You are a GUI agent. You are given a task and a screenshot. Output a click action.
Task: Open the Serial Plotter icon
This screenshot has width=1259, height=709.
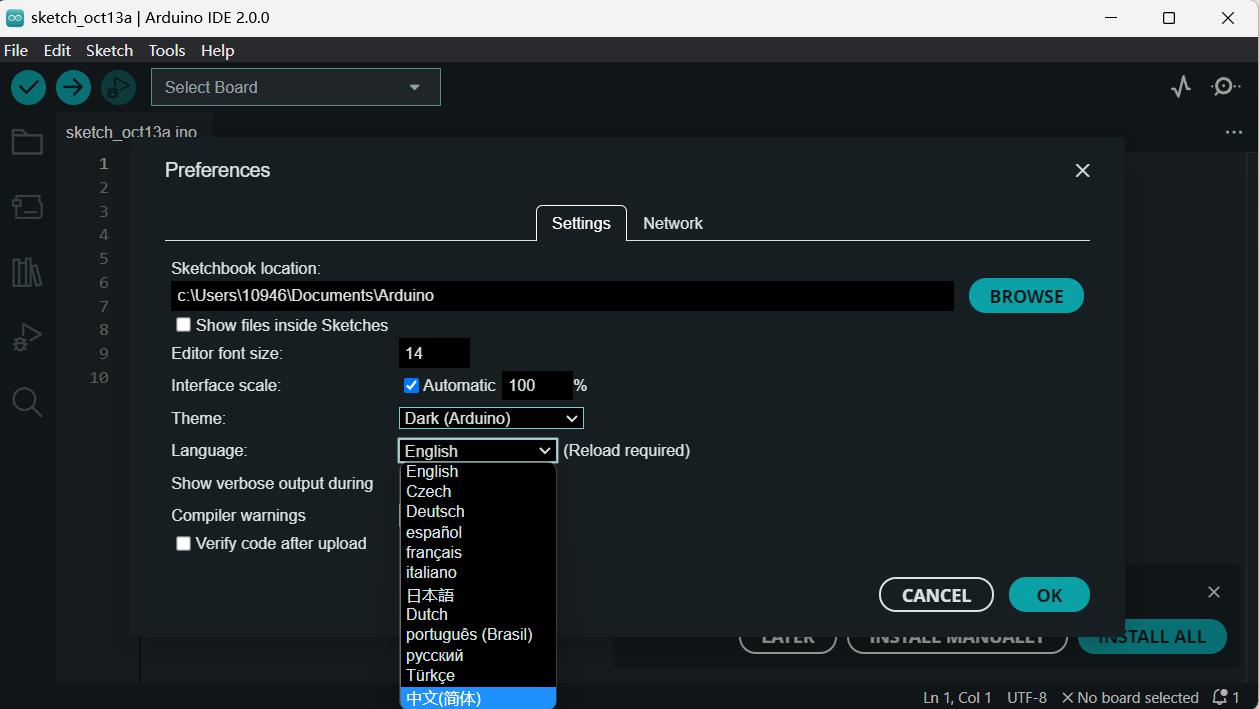tap(1181, 87)
